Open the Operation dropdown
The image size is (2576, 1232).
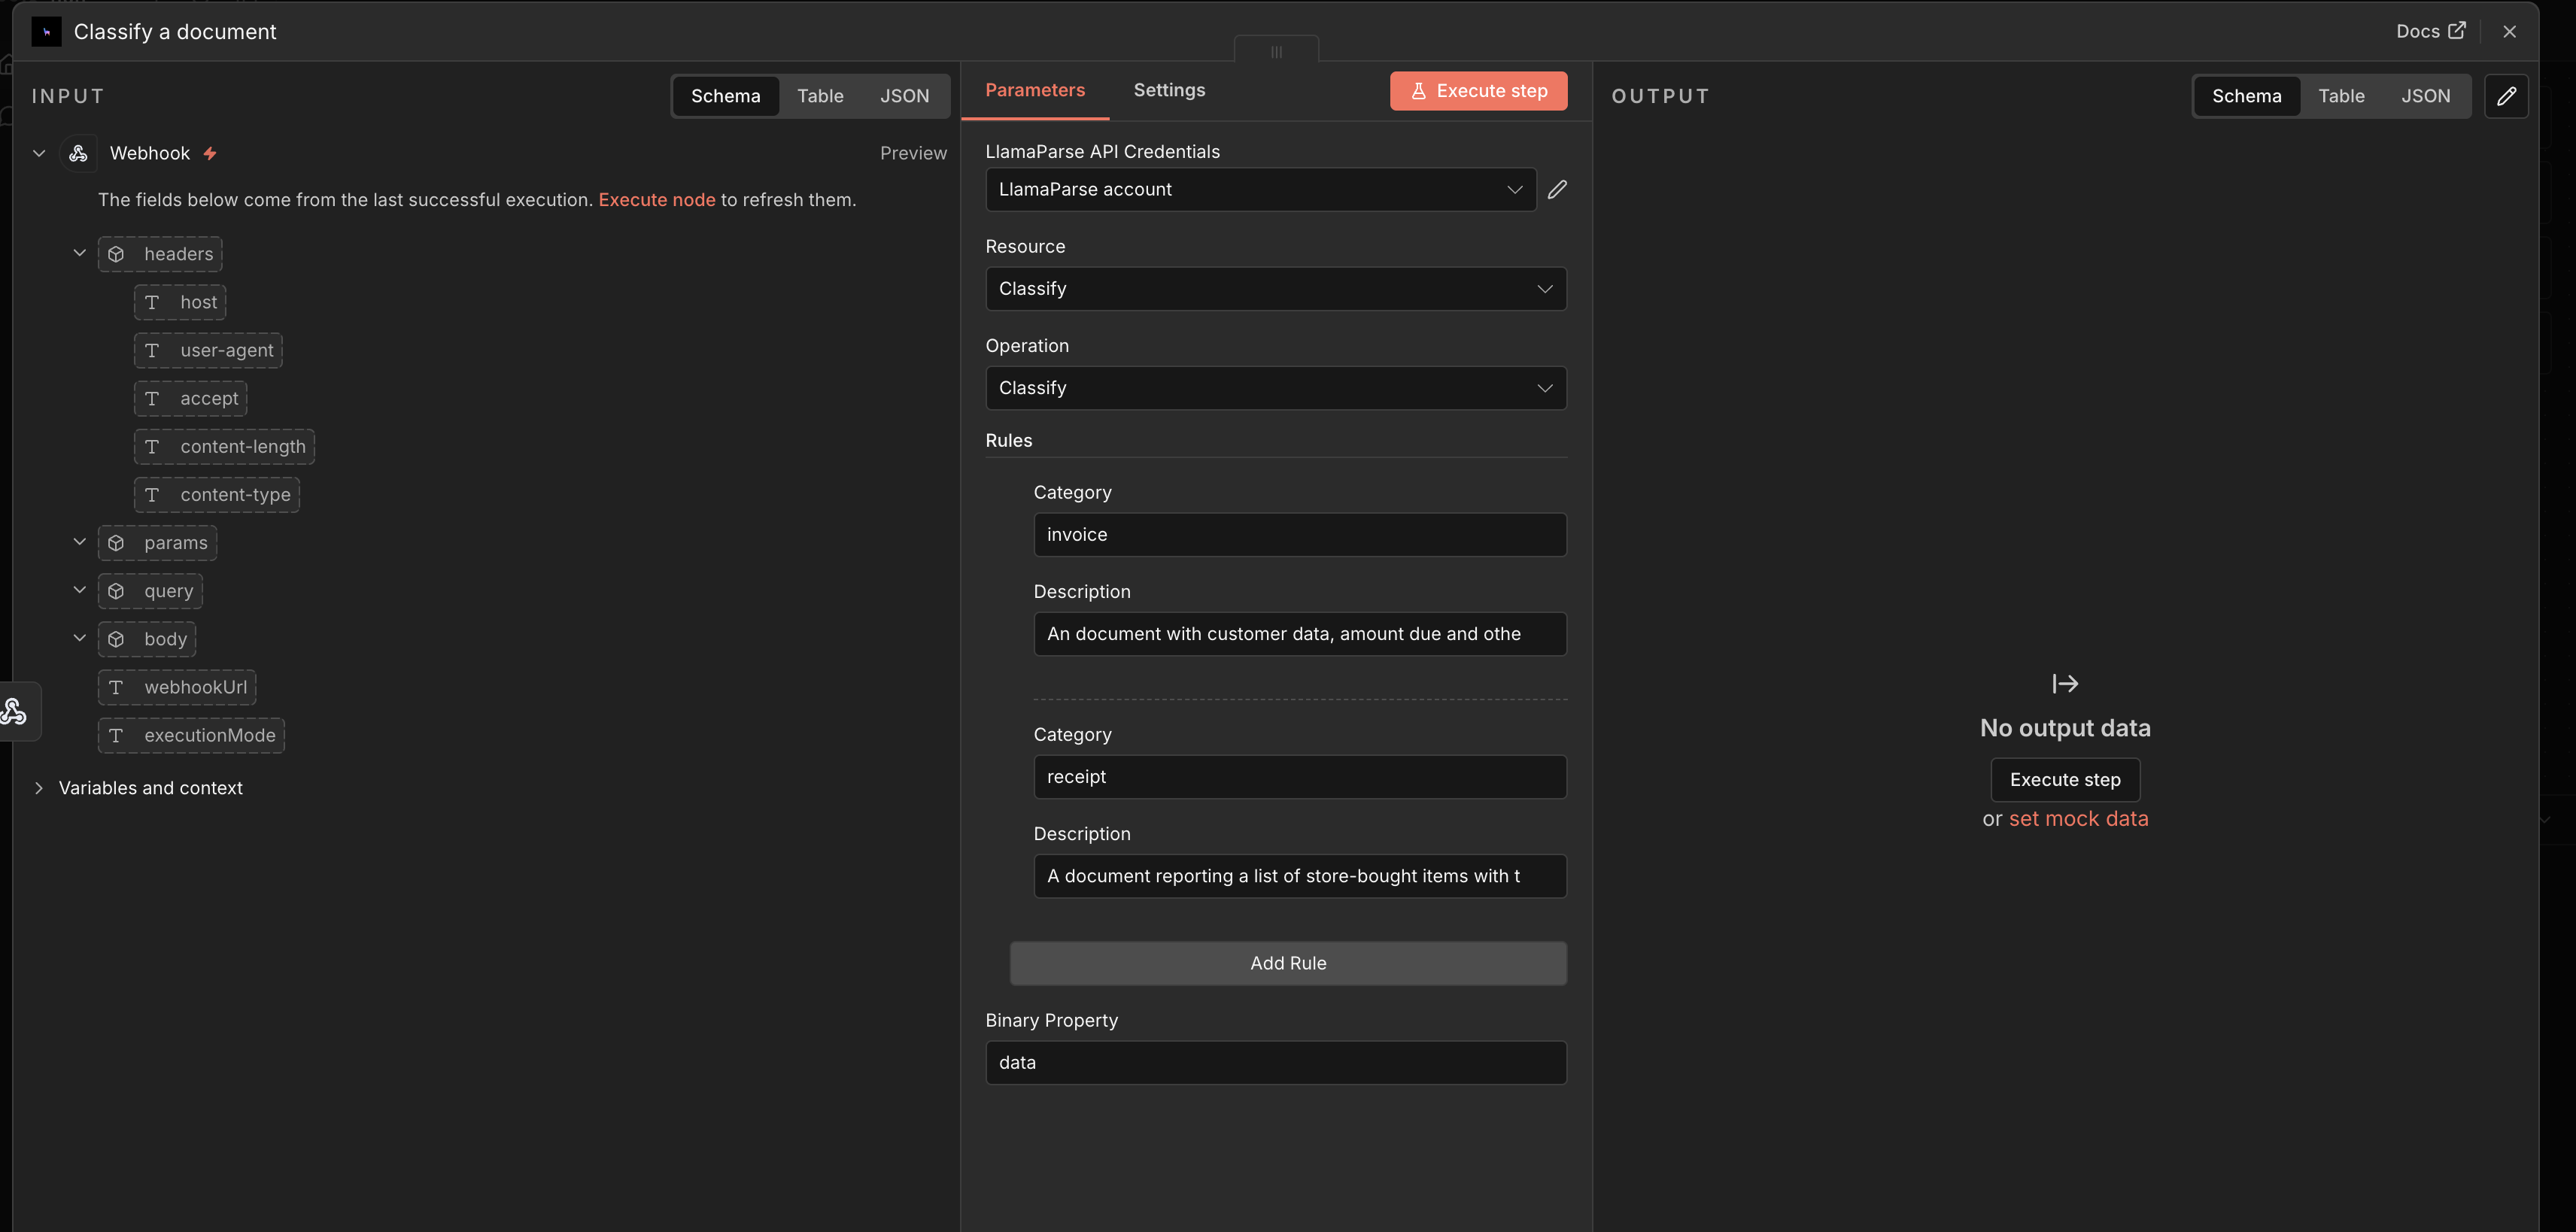1276,387
